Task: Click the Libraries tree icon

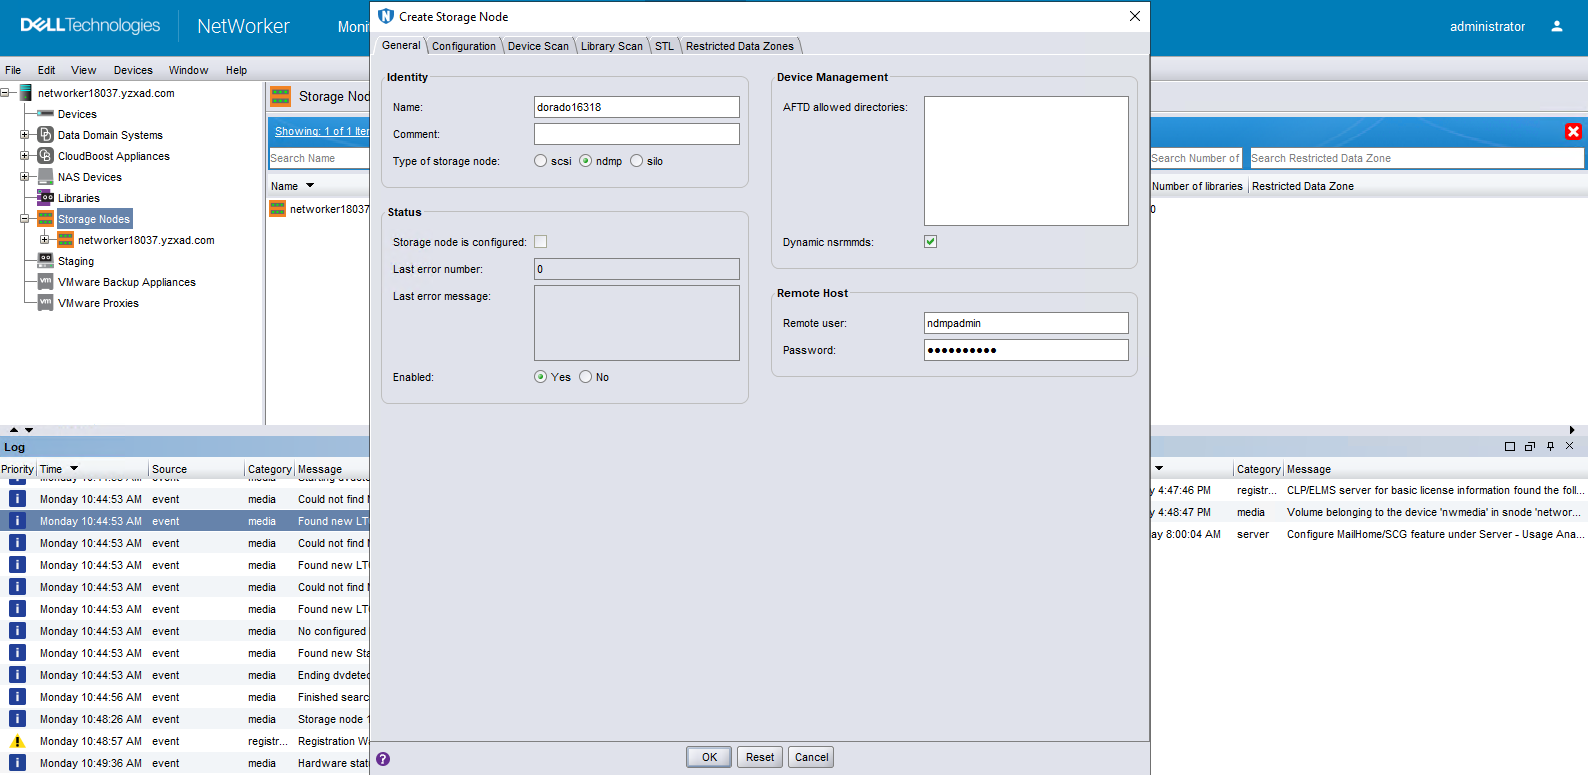Action: pyautogui.click(x=45, y=198)
